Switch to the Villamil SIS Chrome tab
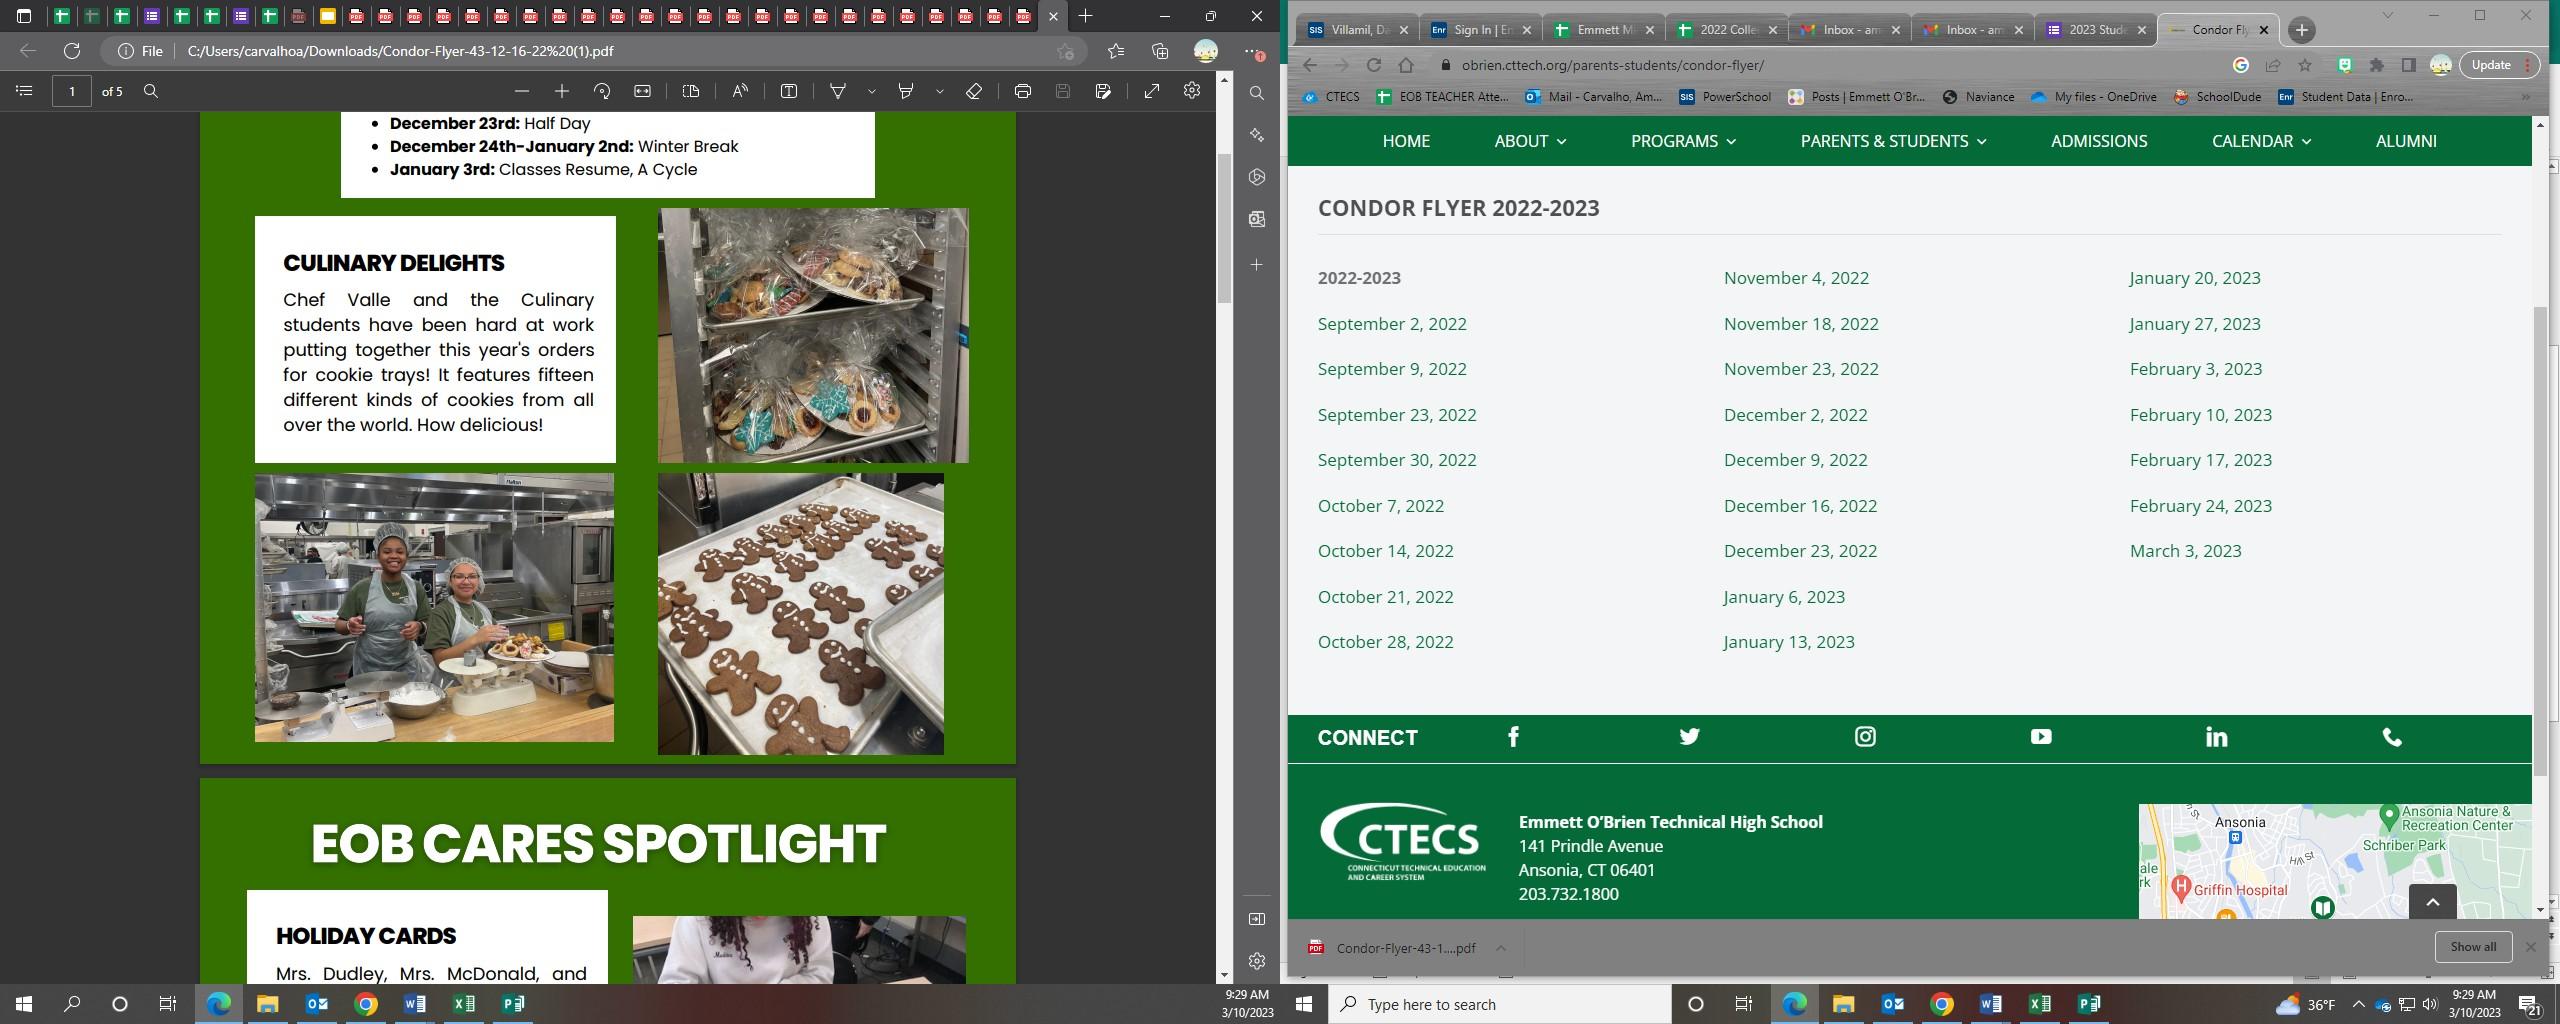The width and height of the screenshot is (2560, 1024). click(1358, 30)
